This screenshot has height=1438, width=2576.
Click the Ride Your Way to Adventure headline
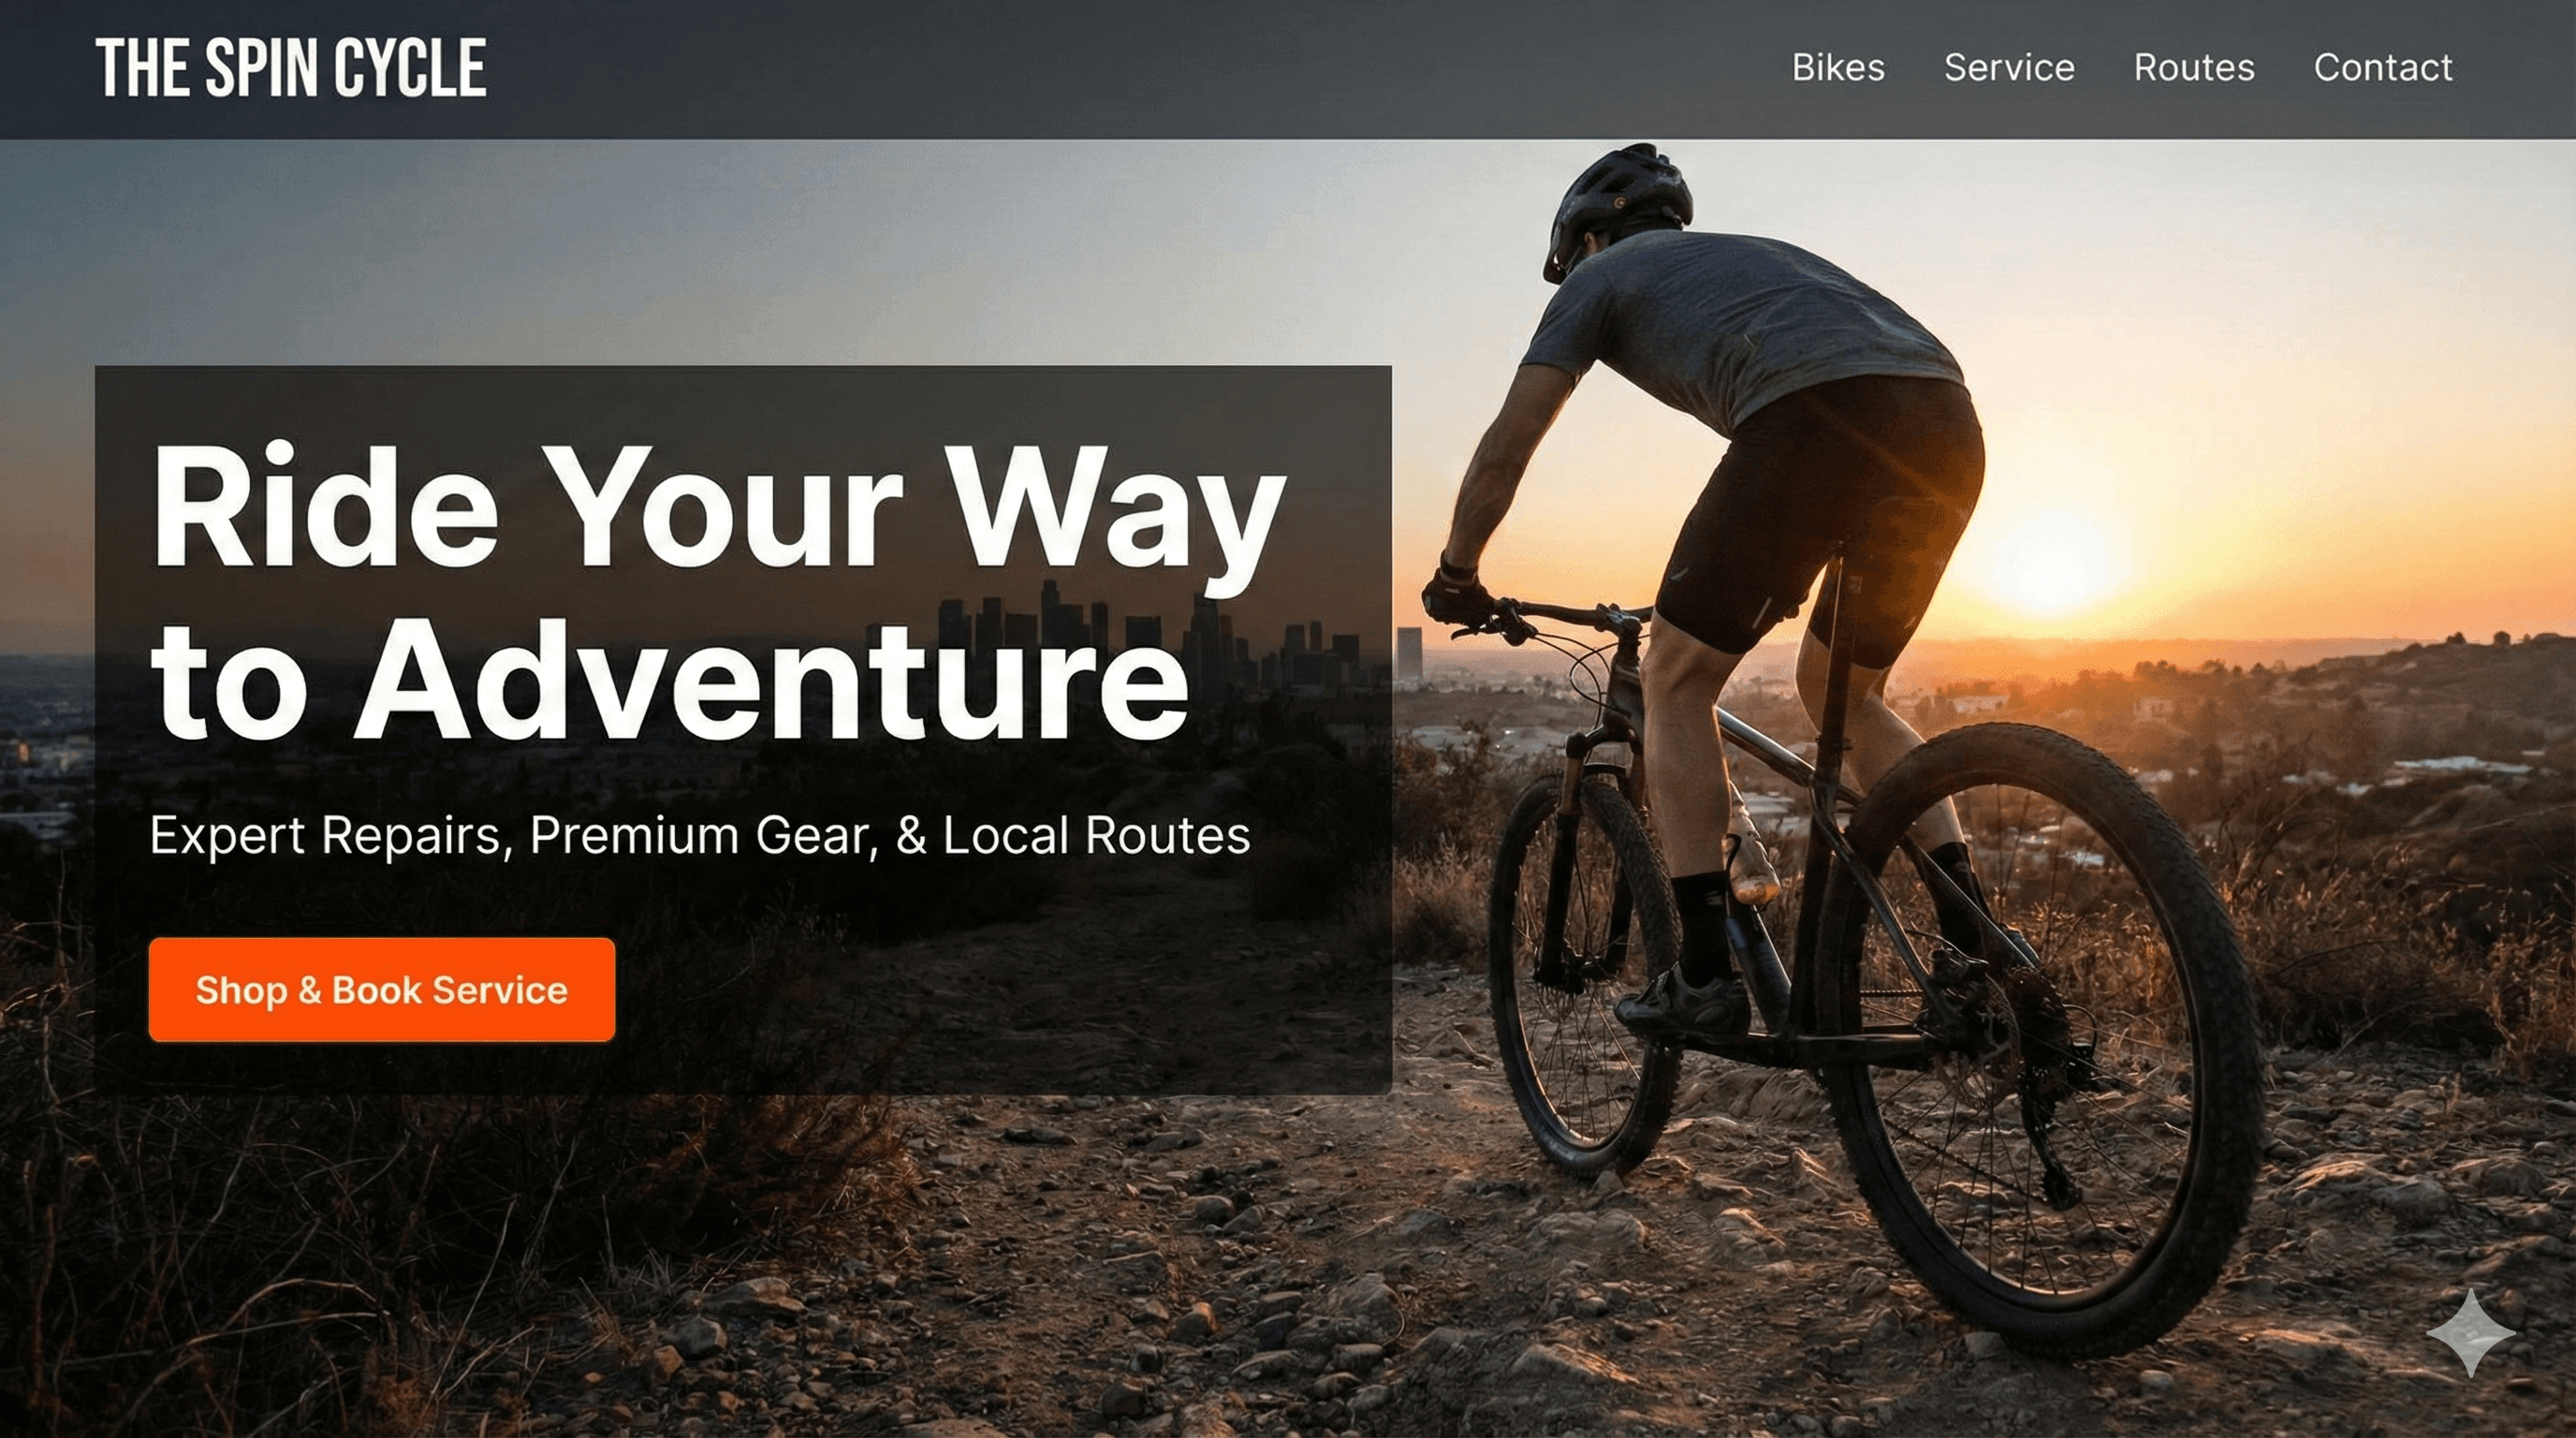[x=718, y=592]
